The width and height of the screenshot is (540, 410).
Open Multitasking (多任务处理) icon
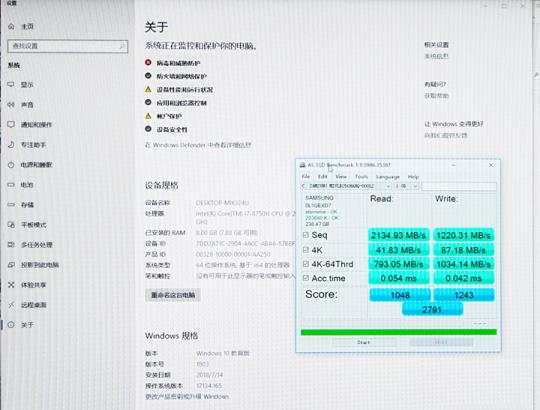tap(11, 245)
